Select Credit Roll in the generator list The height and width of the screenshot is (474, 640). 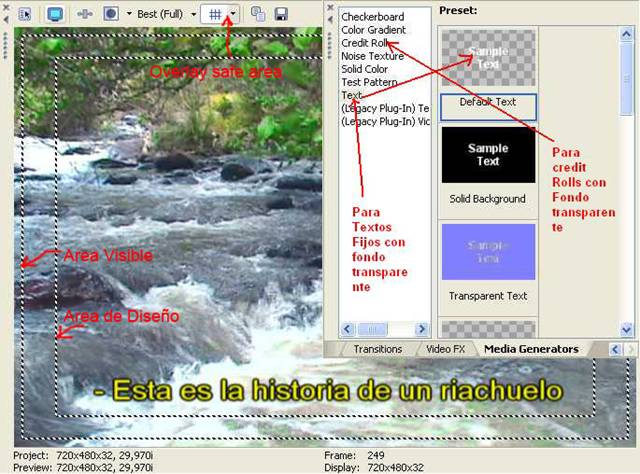365,43
